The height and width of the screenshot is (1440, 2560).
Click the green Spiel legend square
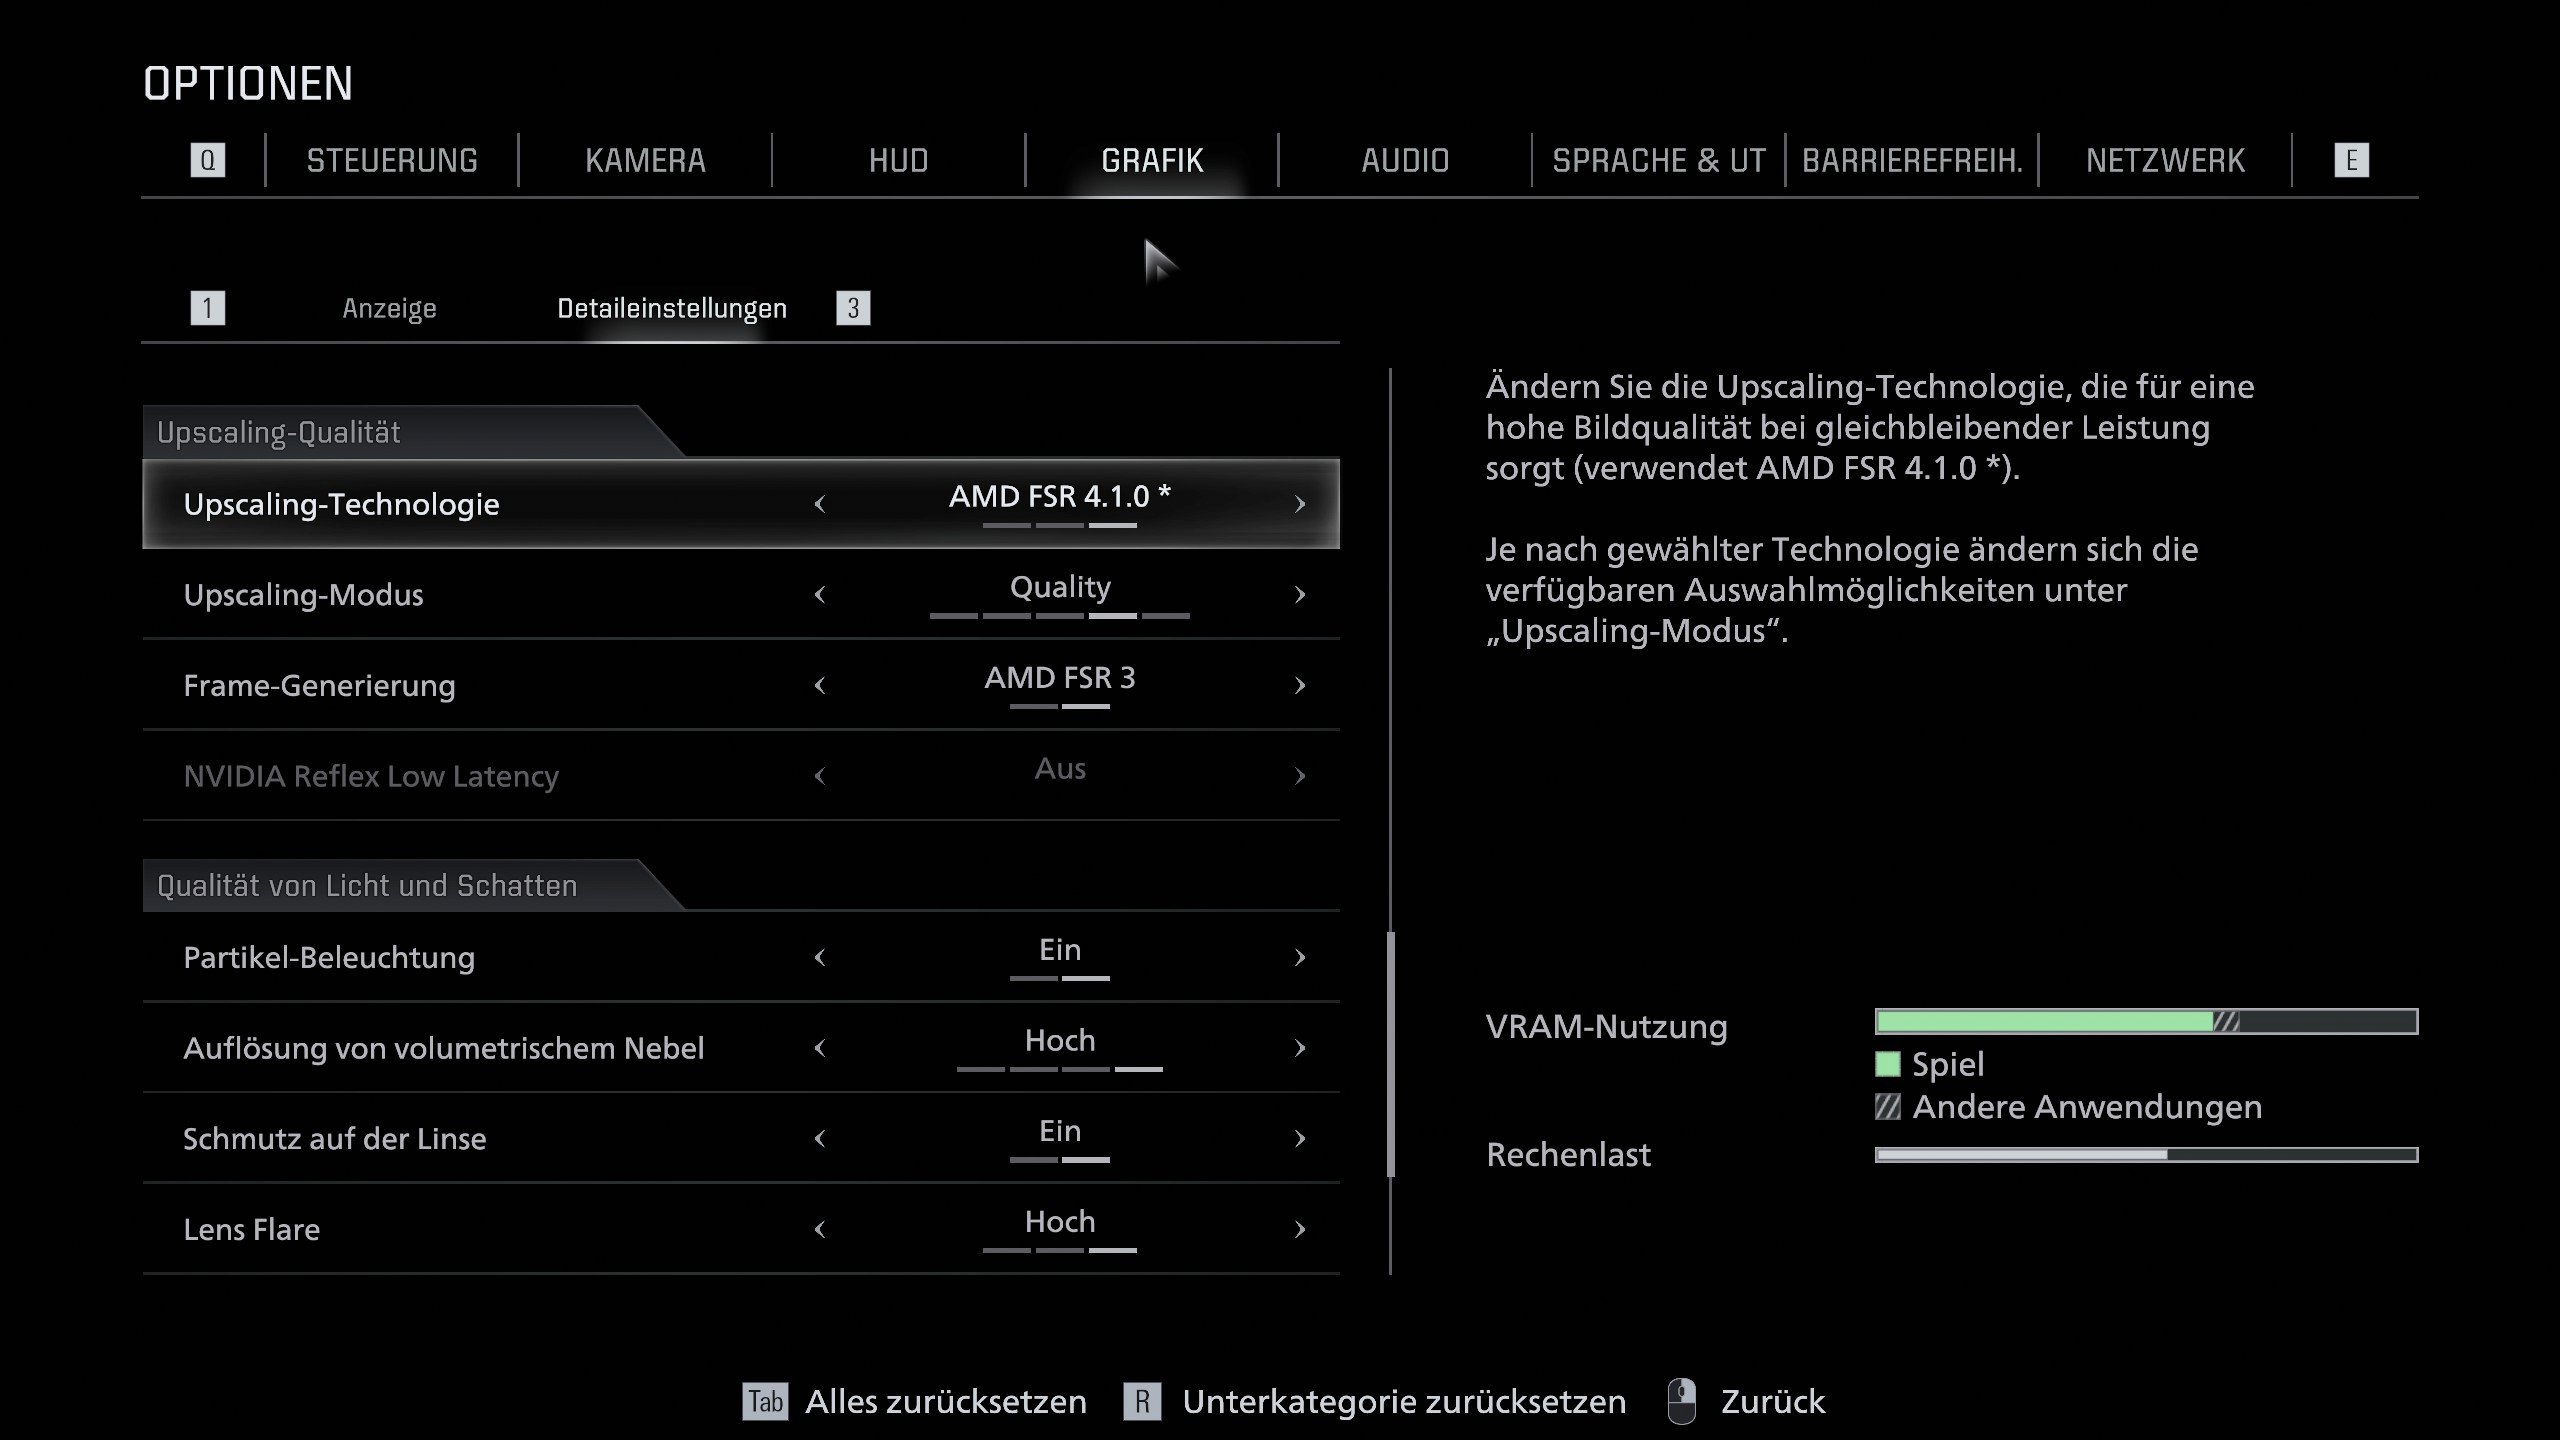click(1887, 1064)
